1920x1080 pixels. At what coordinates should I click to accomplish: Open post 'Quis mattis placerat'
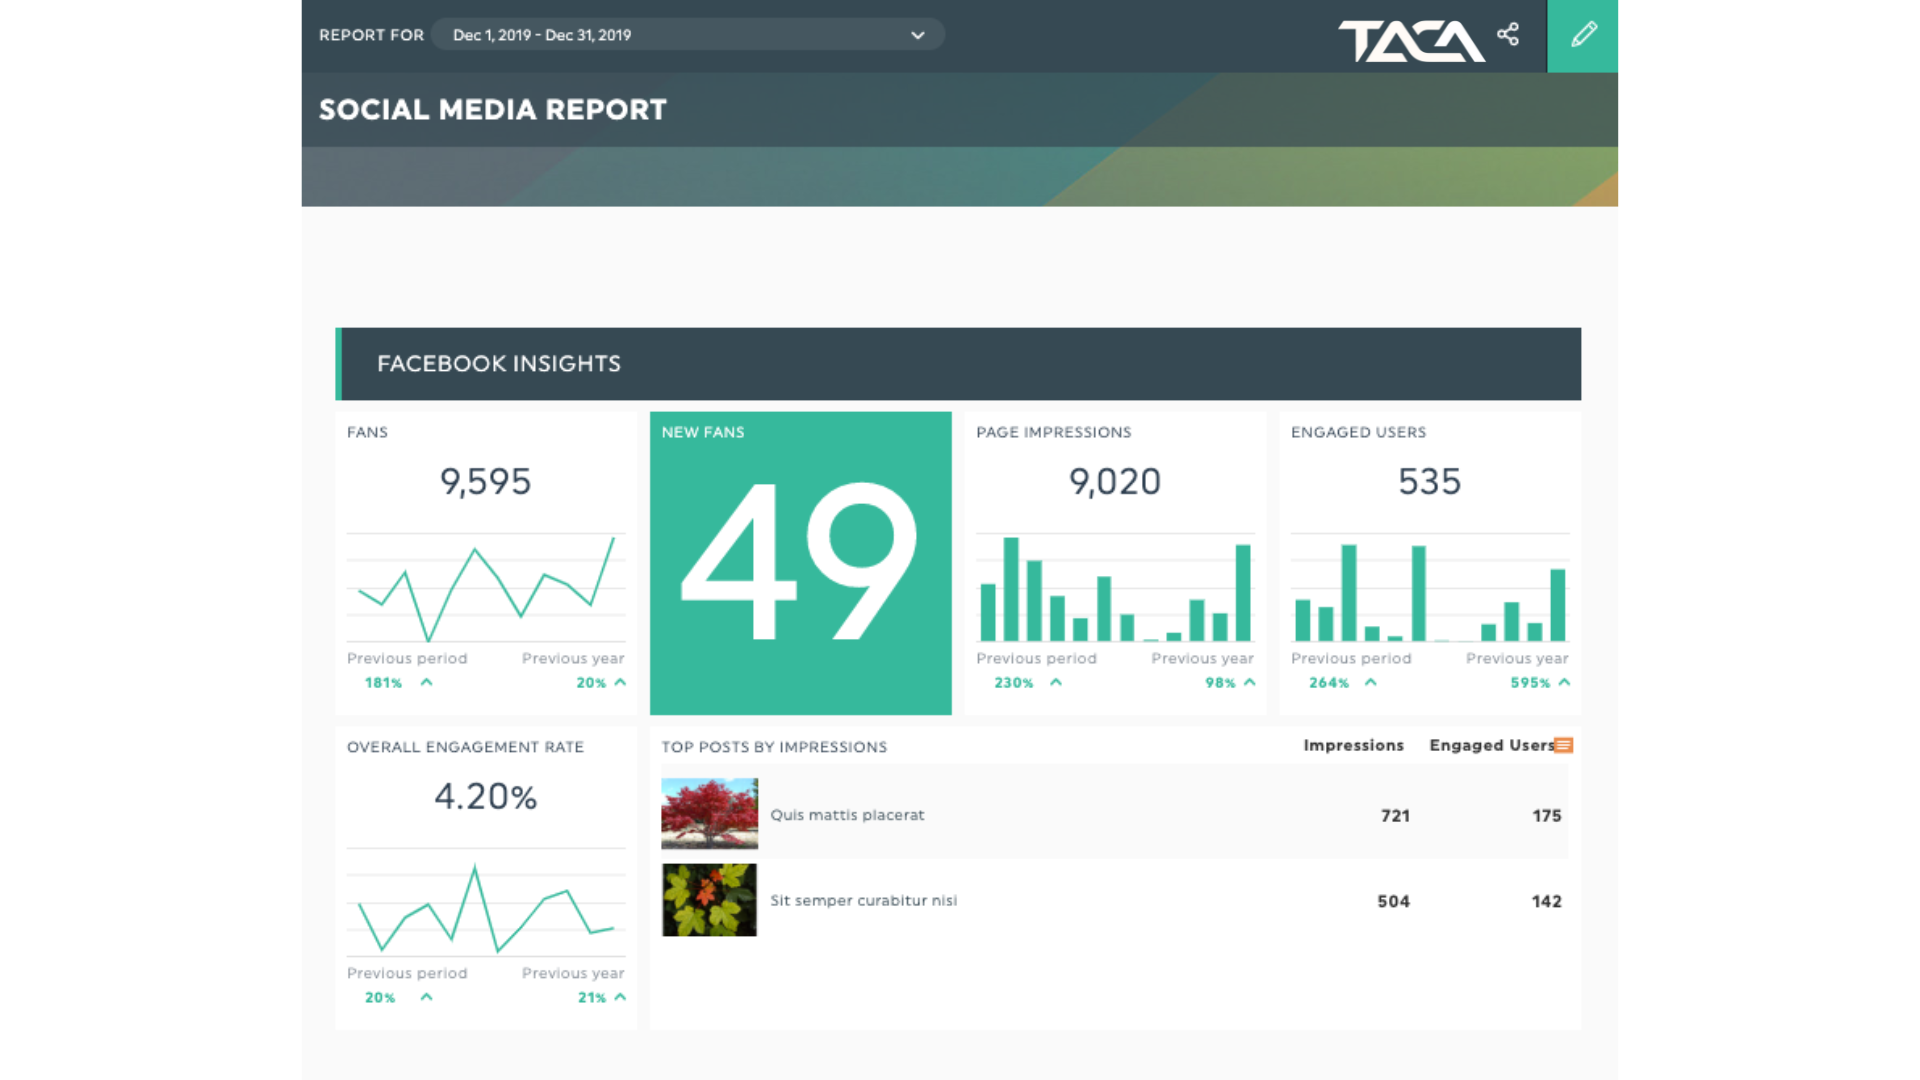click(x=847, y=815)
